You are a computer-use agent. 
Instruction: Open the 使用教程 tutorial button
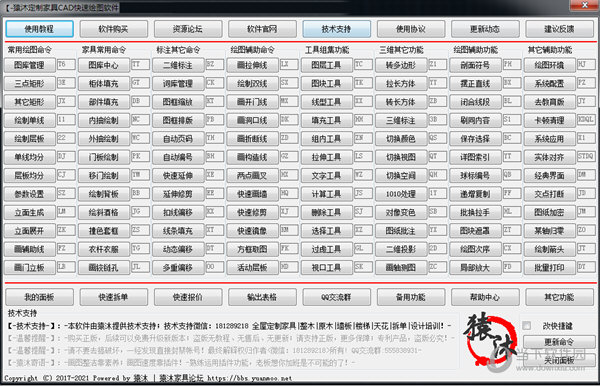pyautogui.click(x=39, y=29)
